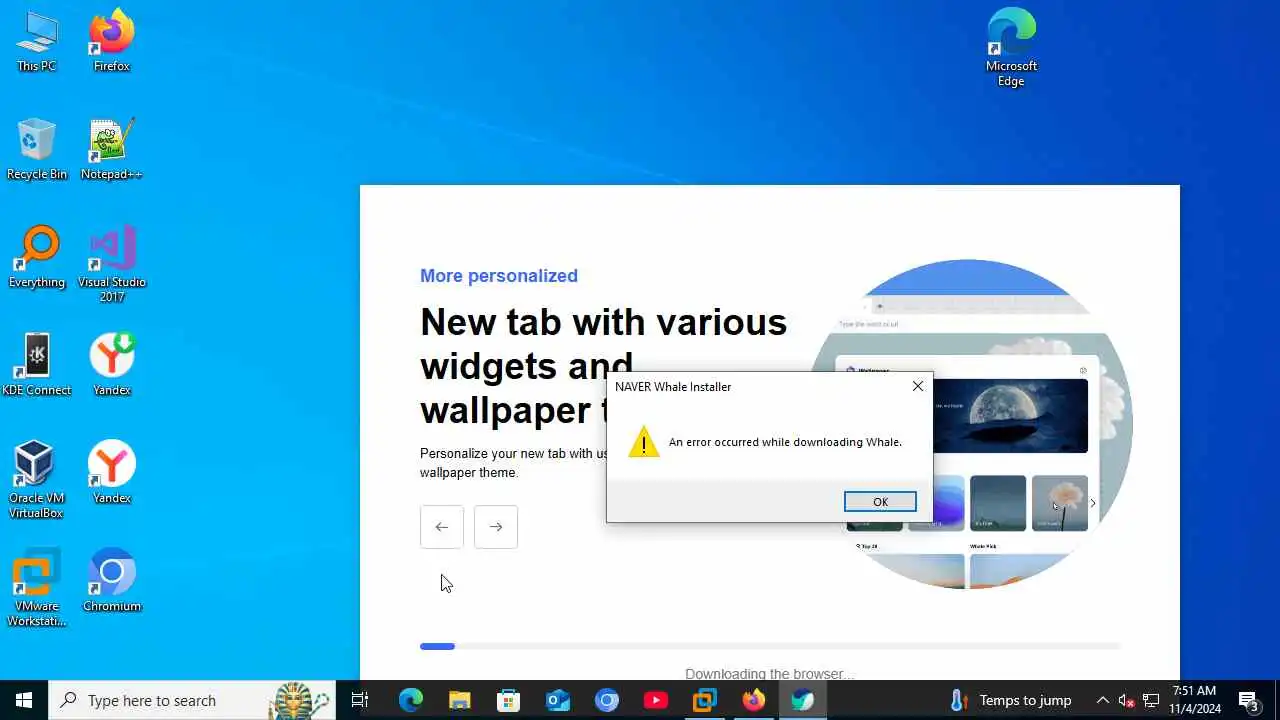
Task: Open This PC desktop icon
Action: (x=37, y=41)
